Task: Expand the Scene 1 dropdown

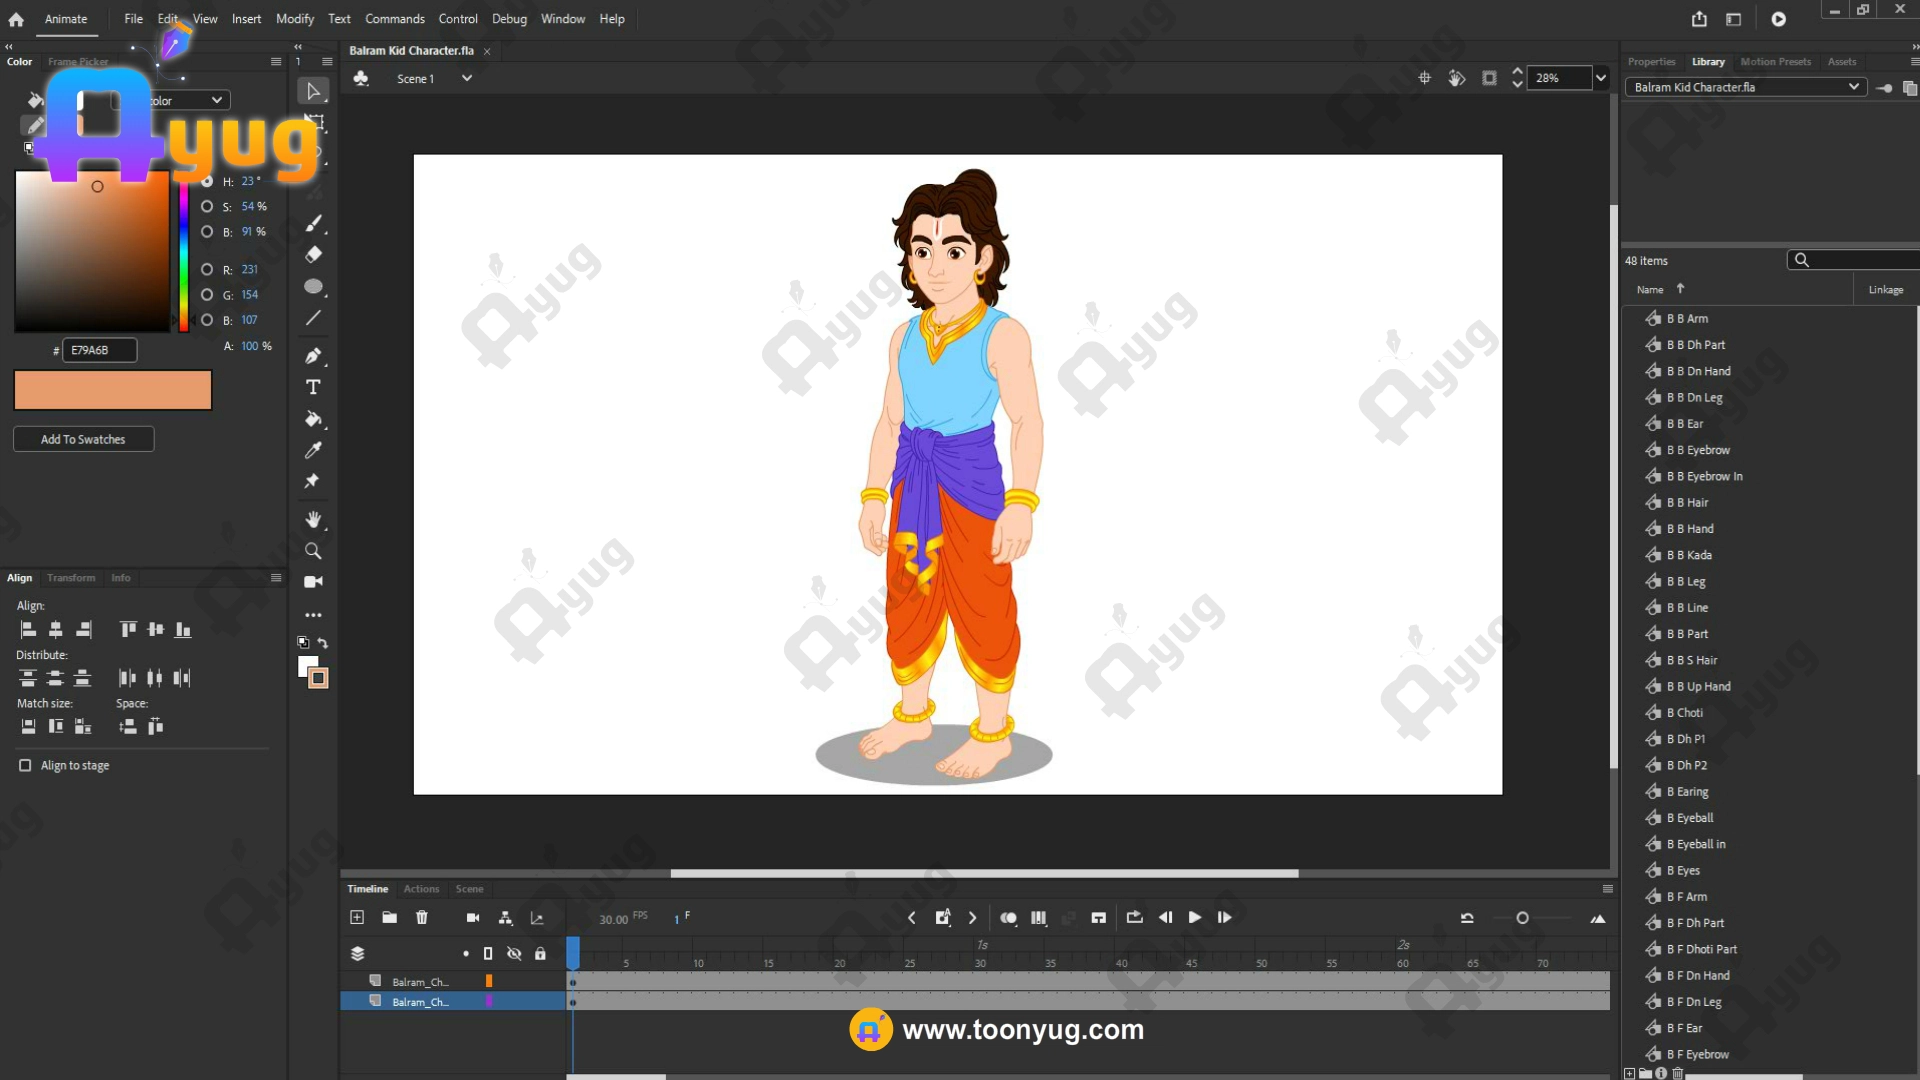Action: click(x=466, y=78)
